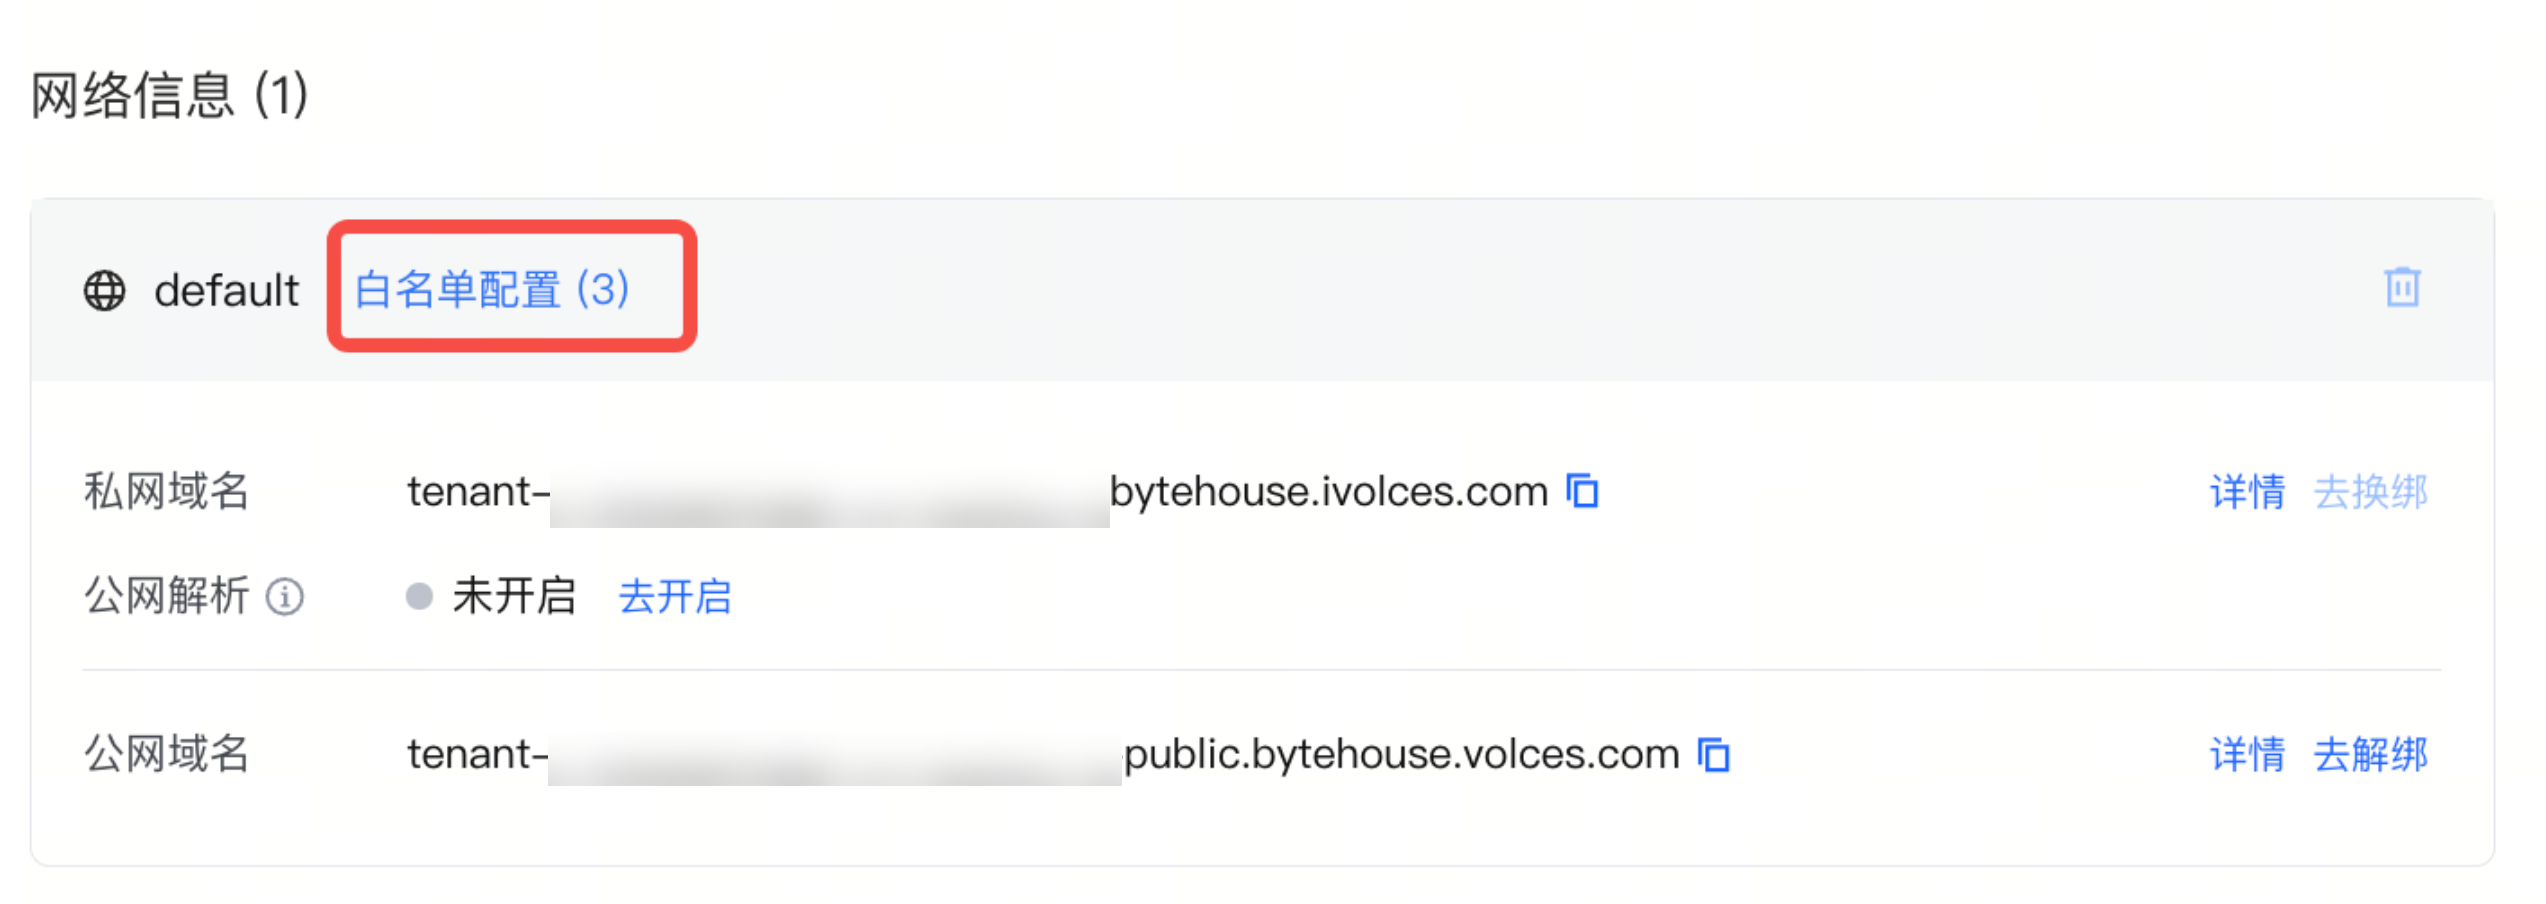Click the info icon beside 公网解析
Viewport: 2546px width, 904px height.
tap(285, 597)
